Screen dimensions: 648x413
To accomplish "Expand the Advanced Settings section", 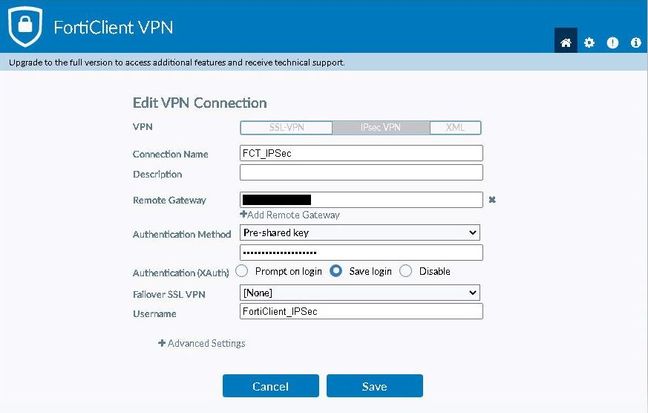I will pos(206,343).
